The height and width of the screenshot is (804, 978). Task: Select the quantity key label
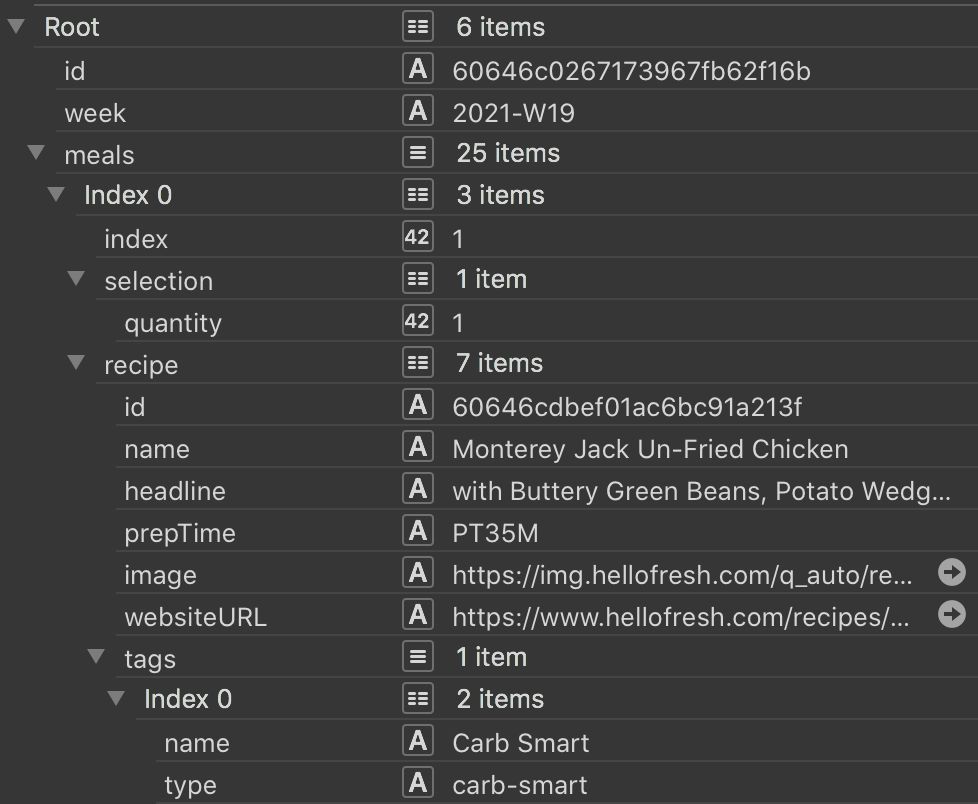[173, 323]
